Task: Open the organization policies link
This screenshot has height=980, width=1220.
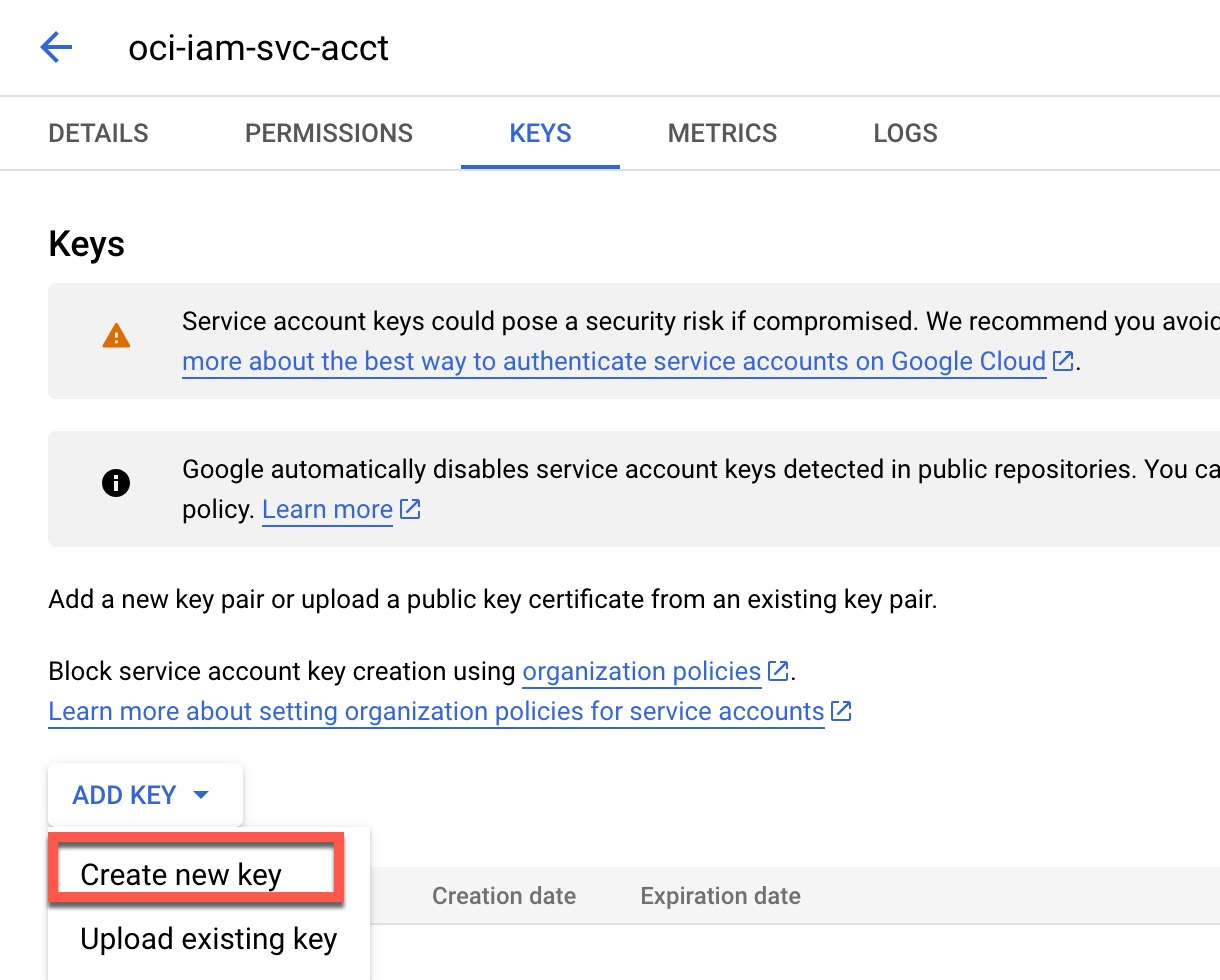Action: click(642, 671)
